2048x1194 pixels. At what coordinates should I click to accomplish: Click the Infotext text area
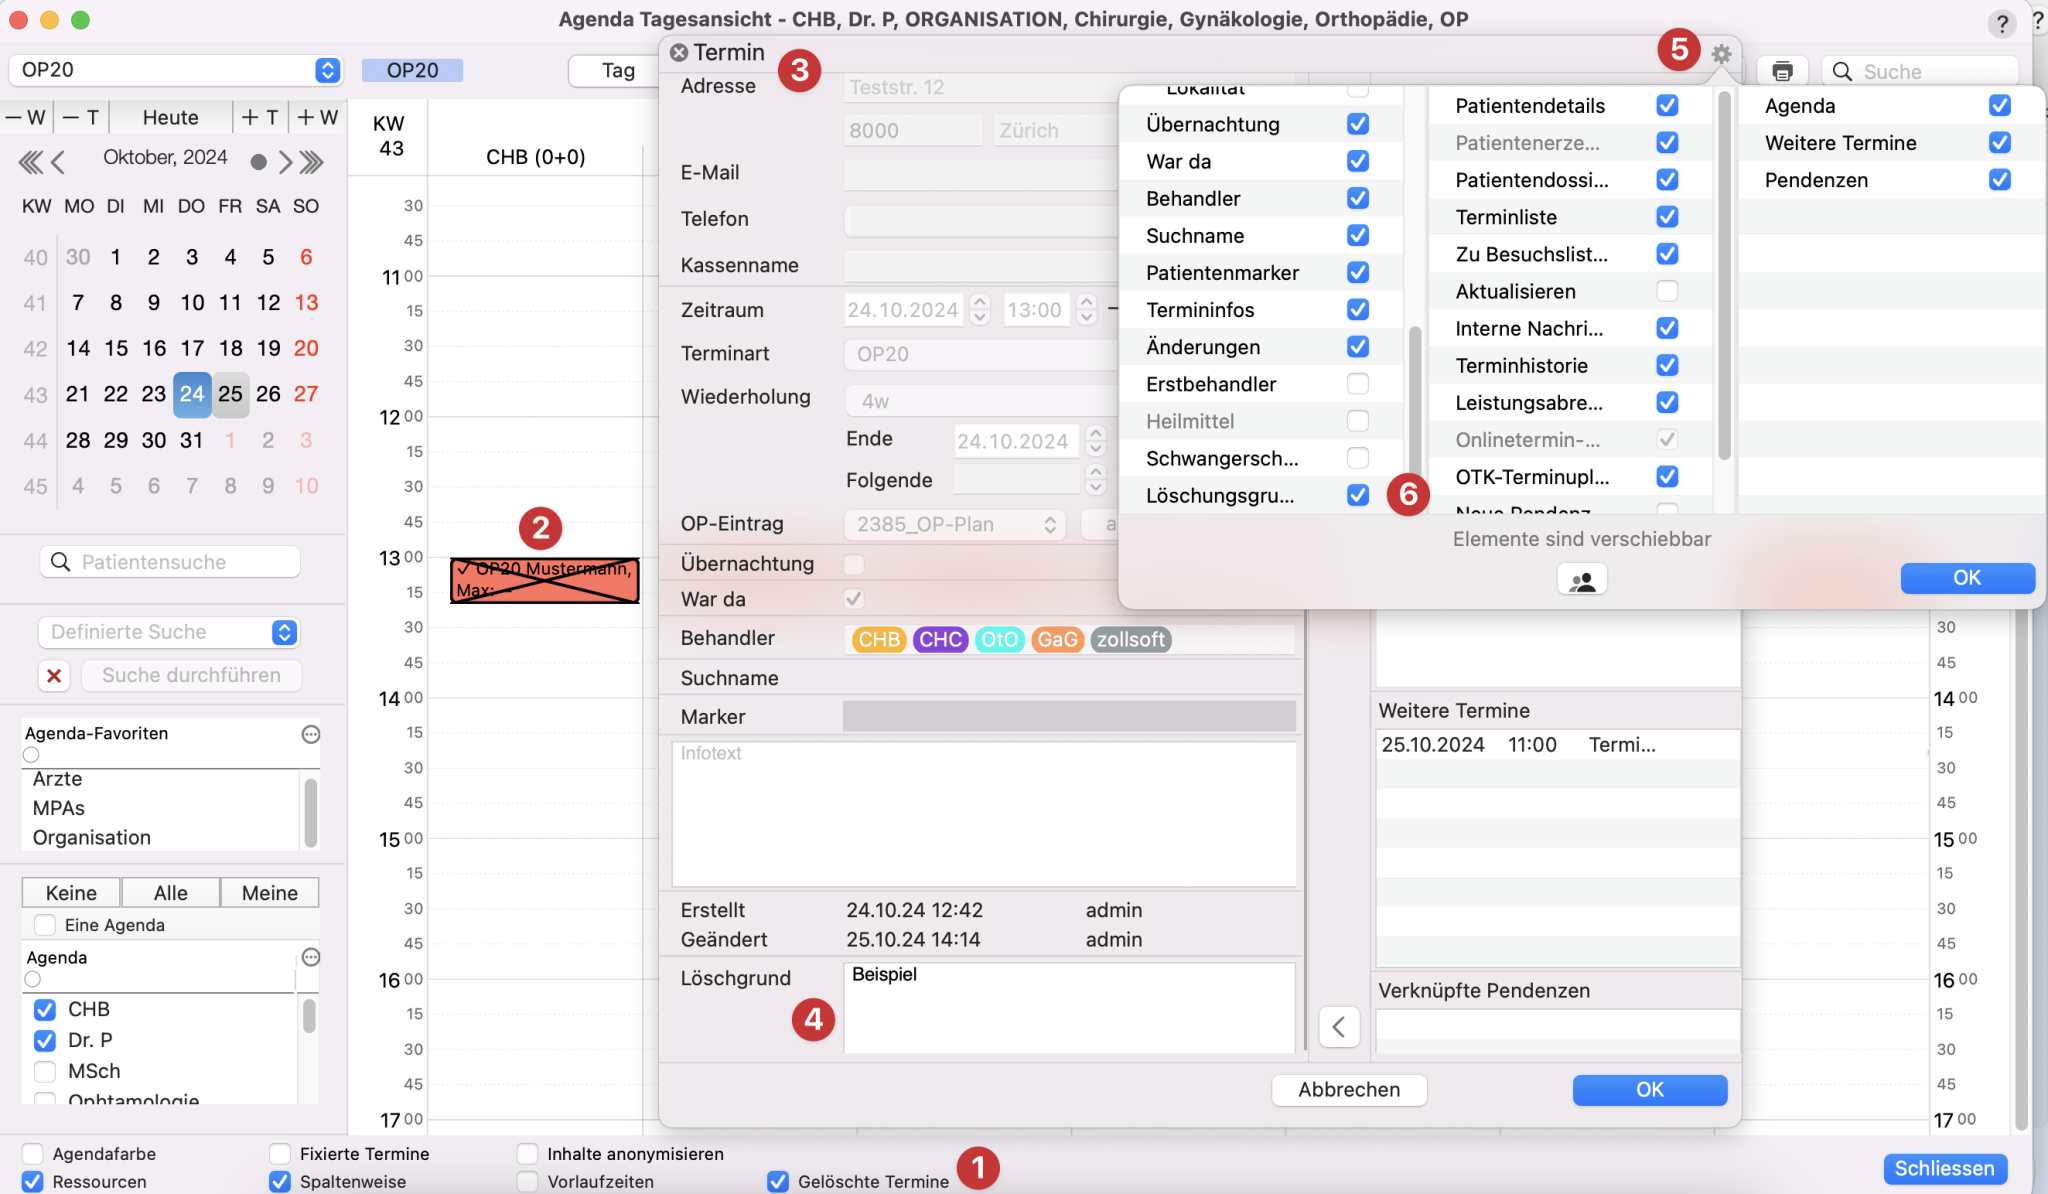click(x=984, y=813)
